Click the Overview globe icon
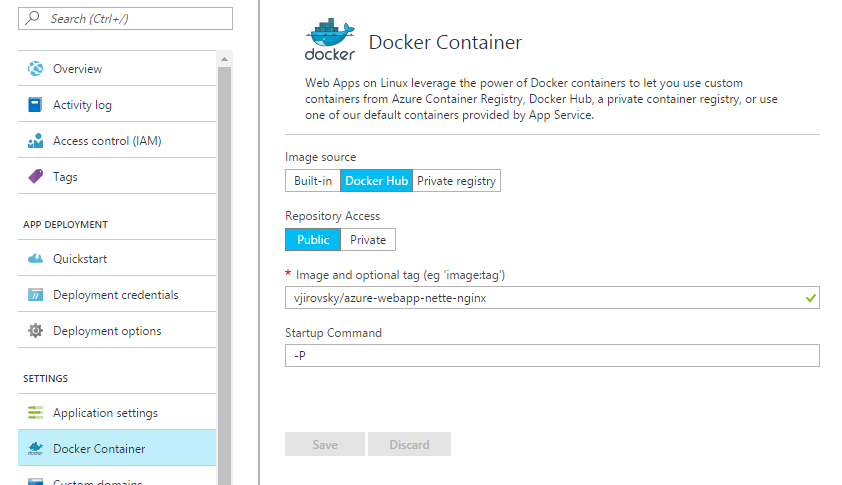This screenshot has height=485, width=842. click(35, 69)
